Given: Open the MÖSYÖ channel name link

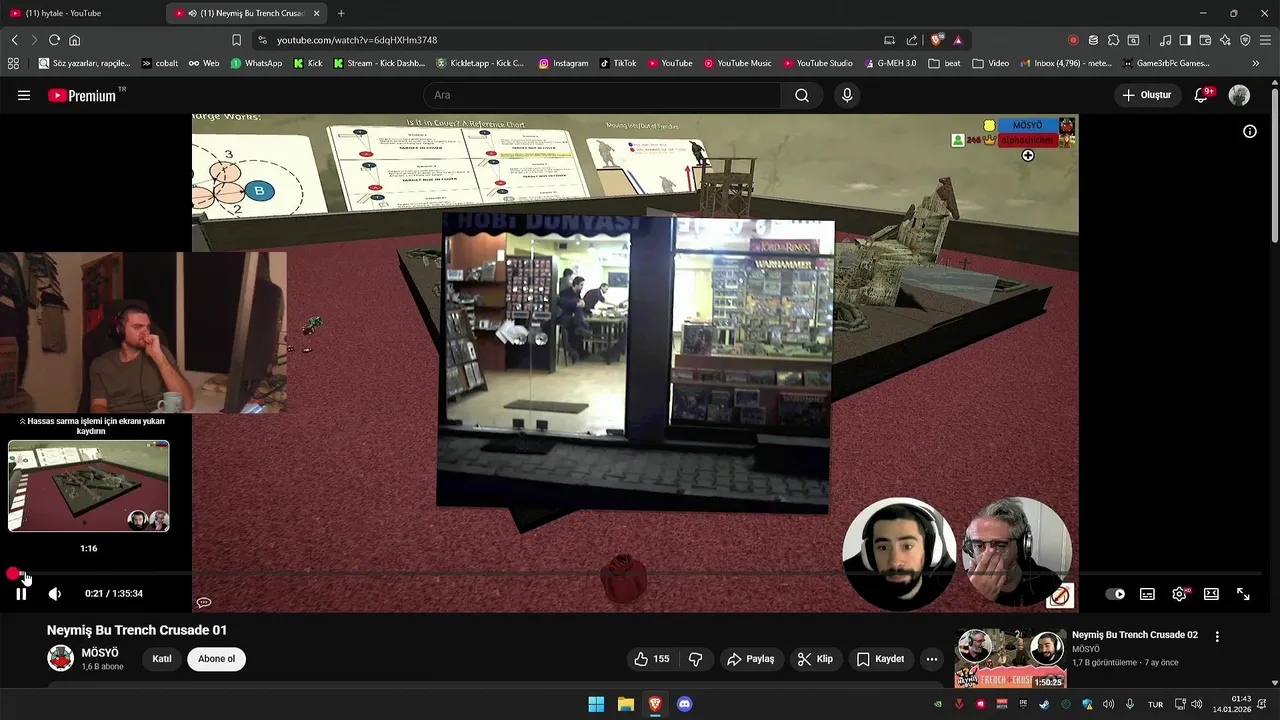Looking at the screenshot, I should tap(100, 653).
